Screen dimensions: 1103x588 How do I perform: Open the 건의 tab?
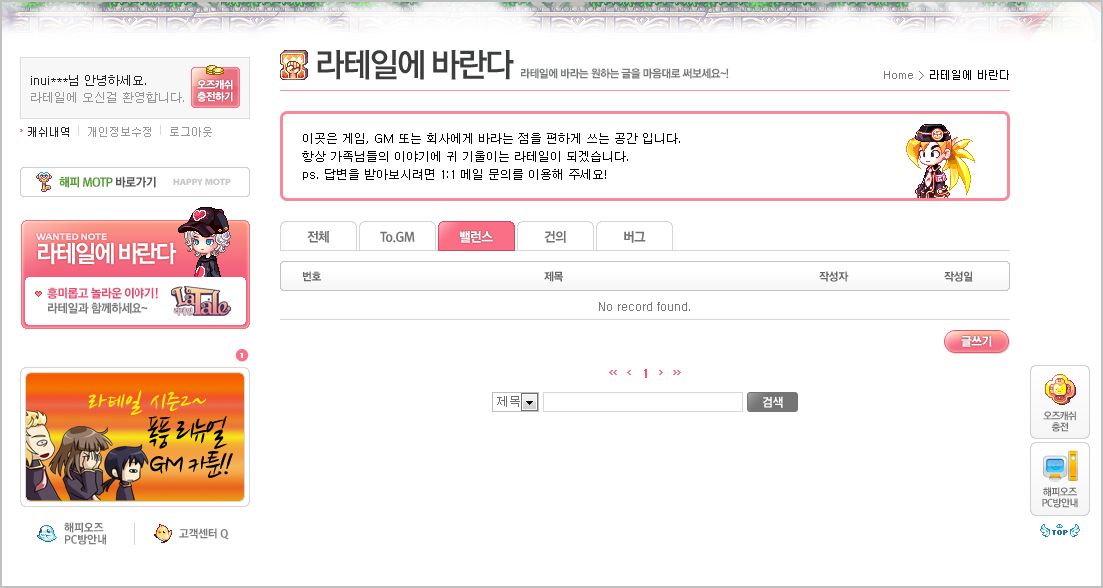[x=555, y=237]
